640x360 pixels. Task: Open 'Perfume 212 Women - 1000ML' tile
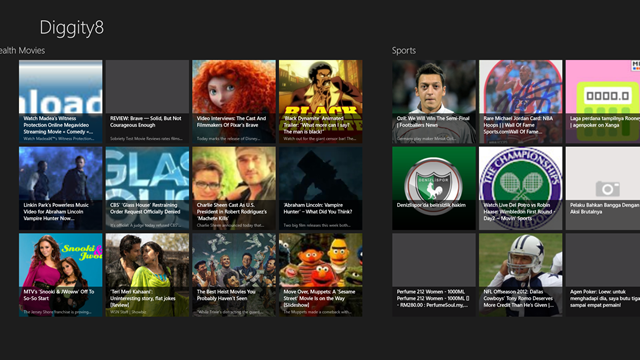[434, 275]
